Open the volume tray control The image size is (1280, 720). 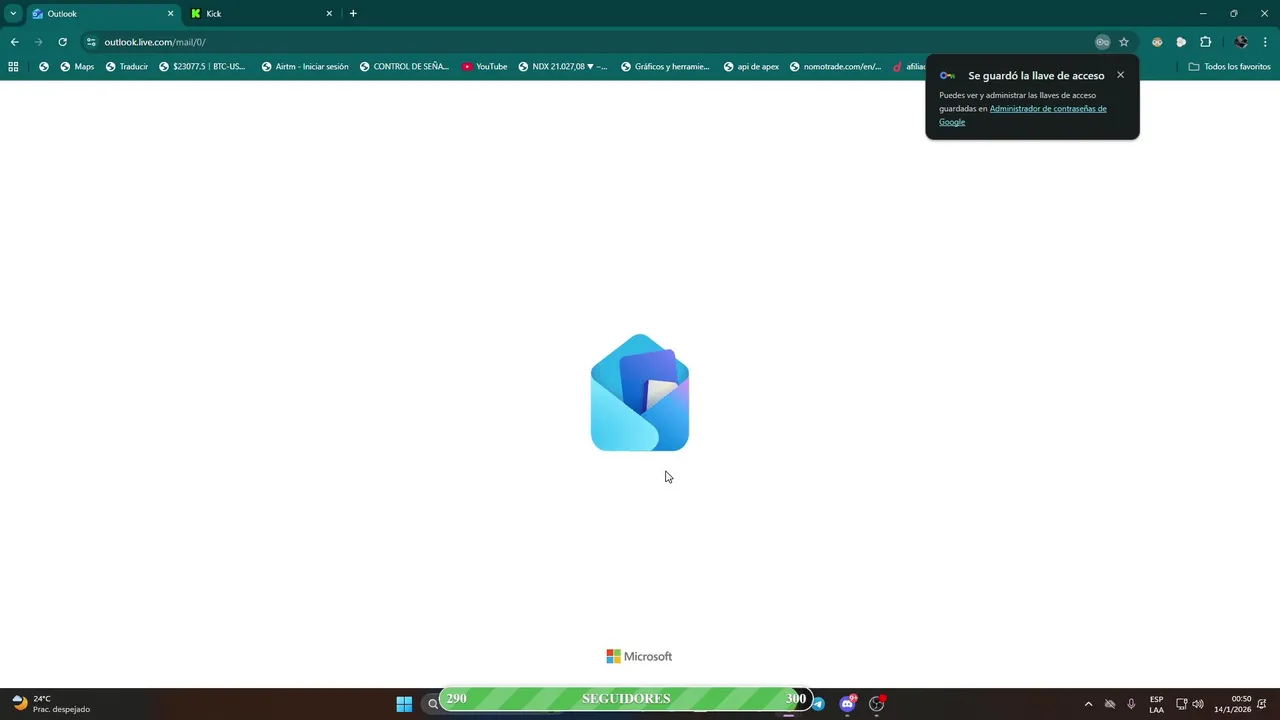coord(1198,704)
